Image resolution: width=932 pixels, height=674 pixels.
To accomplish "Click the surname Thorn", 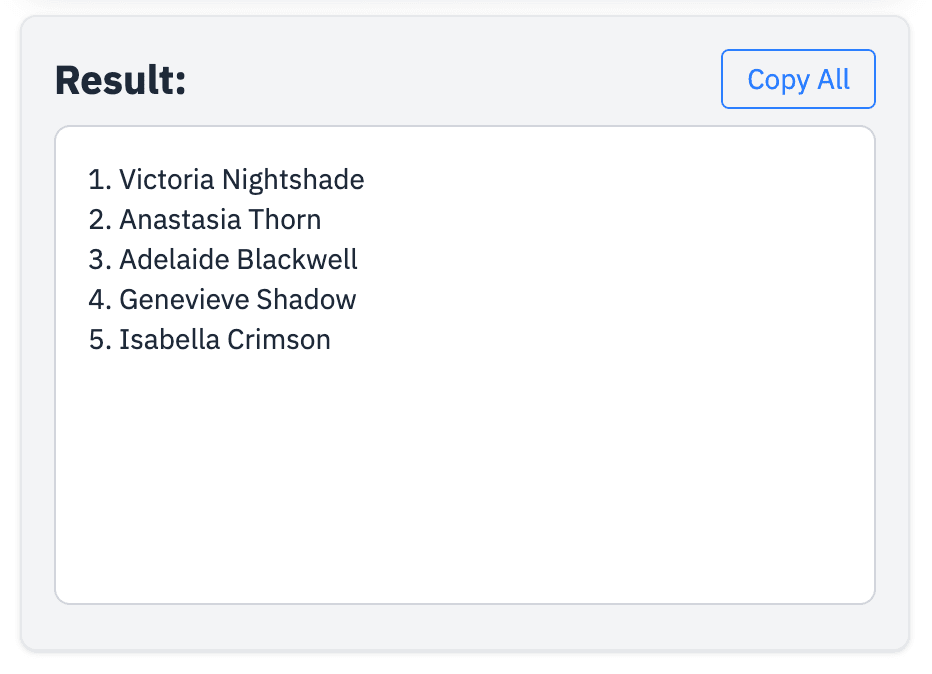I will (285, 219).
